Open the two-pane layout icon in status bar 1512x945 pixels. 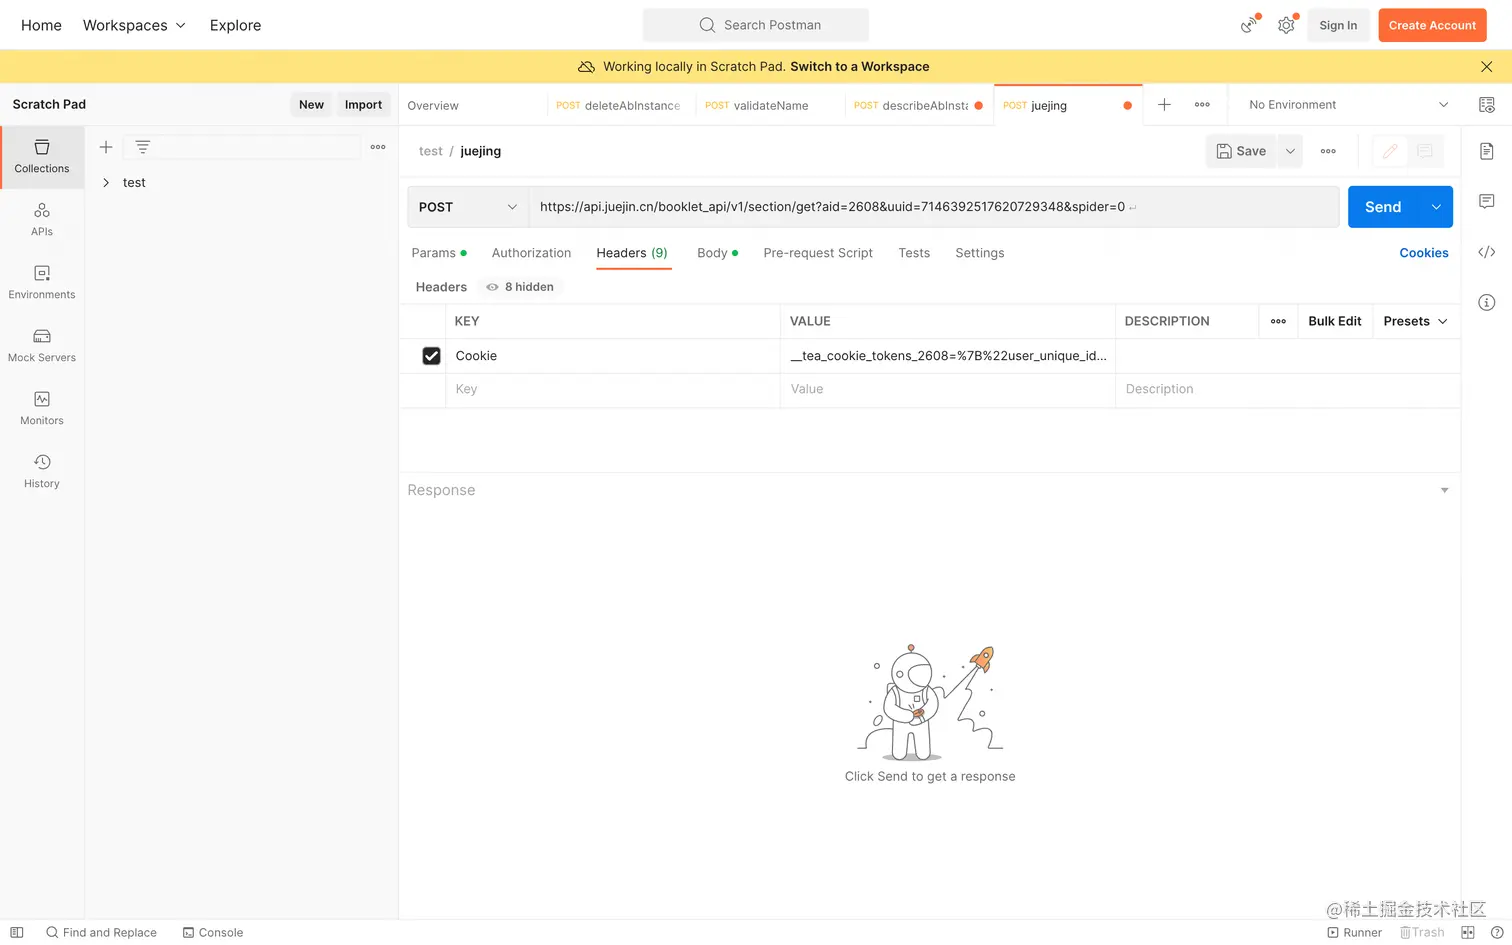click(1468, 932)
